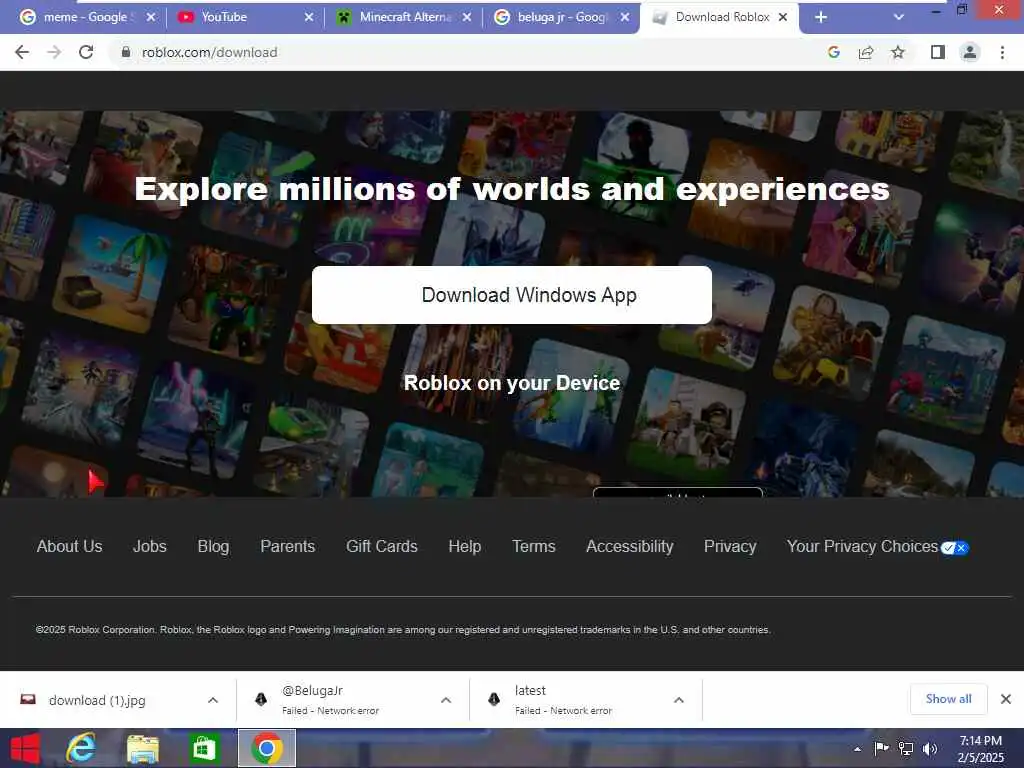1024x768 pixels.
Task: Close the downloads bar
Action: point(1006,699)
